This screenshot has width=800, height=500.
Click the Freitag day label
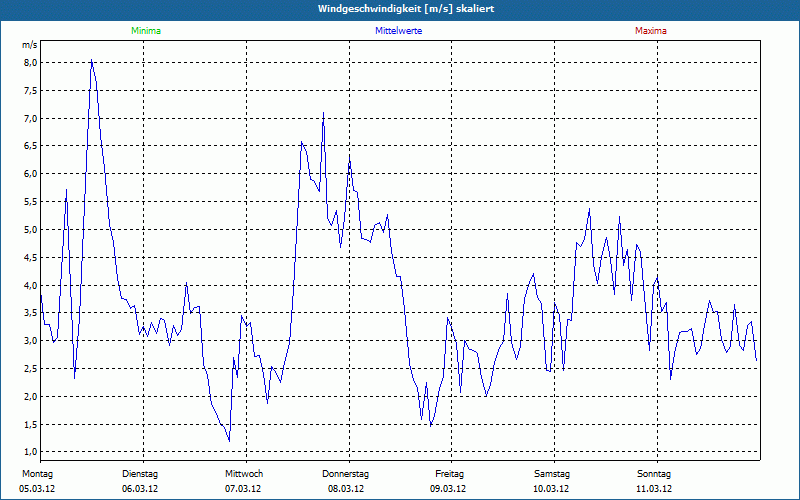point(449,474)
